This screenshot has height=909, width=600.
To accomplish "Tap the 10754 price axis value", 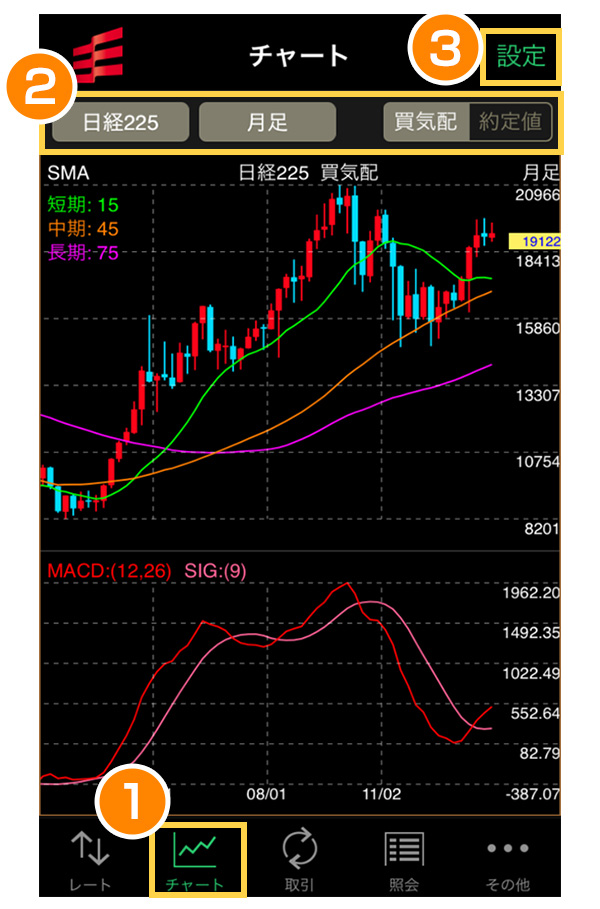I will [x=537, y=462].
